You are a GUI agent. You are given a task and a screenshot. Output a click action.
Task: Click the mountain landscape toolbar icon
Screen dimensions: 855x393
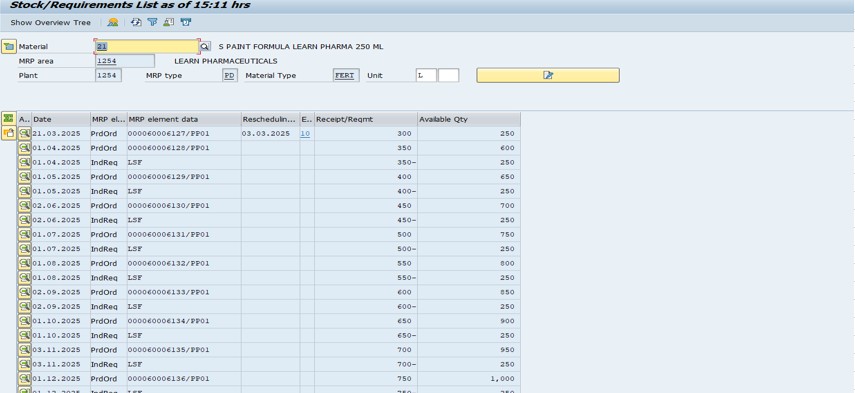pyautogui.click(x=113, y=22)
